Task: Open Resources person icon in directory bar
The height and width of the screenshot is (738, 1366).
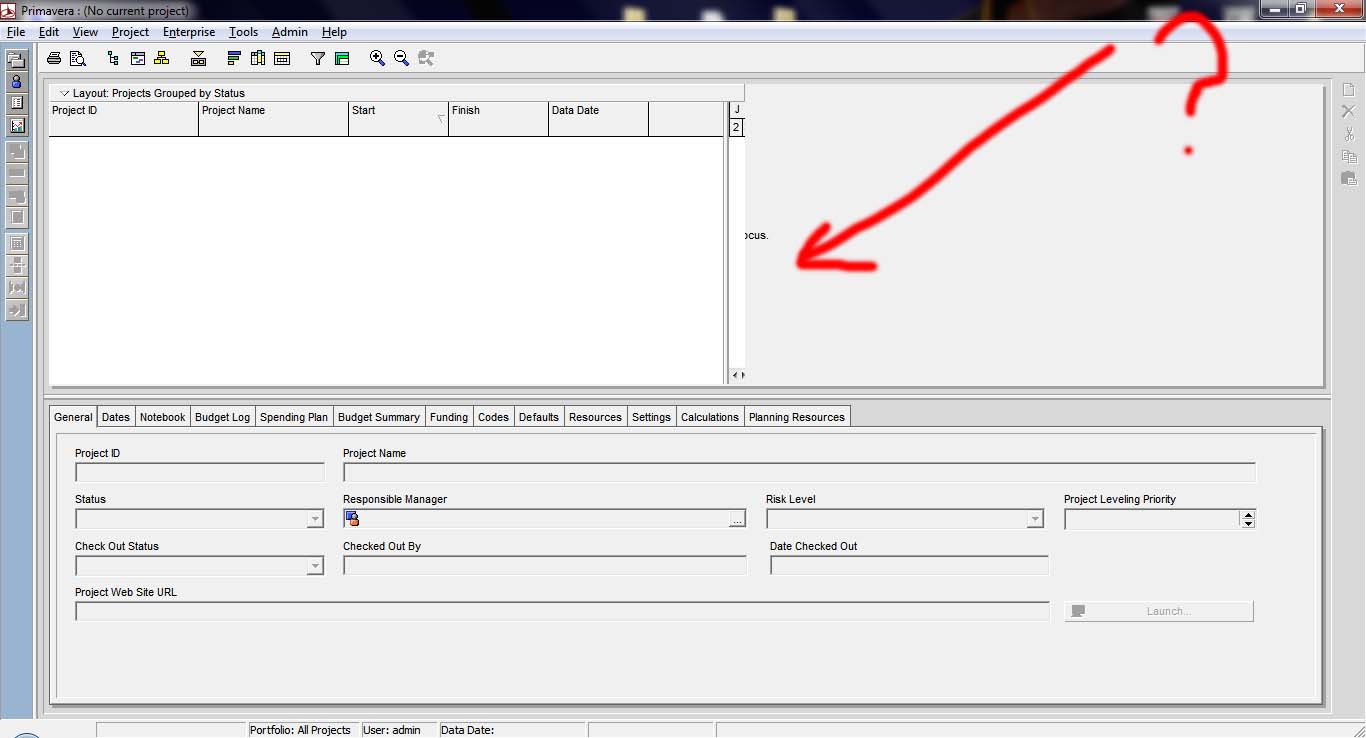Action: click(17, 82)
